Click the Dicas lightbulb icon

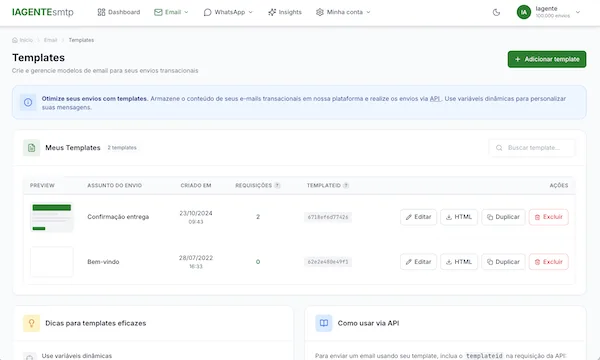31,323
